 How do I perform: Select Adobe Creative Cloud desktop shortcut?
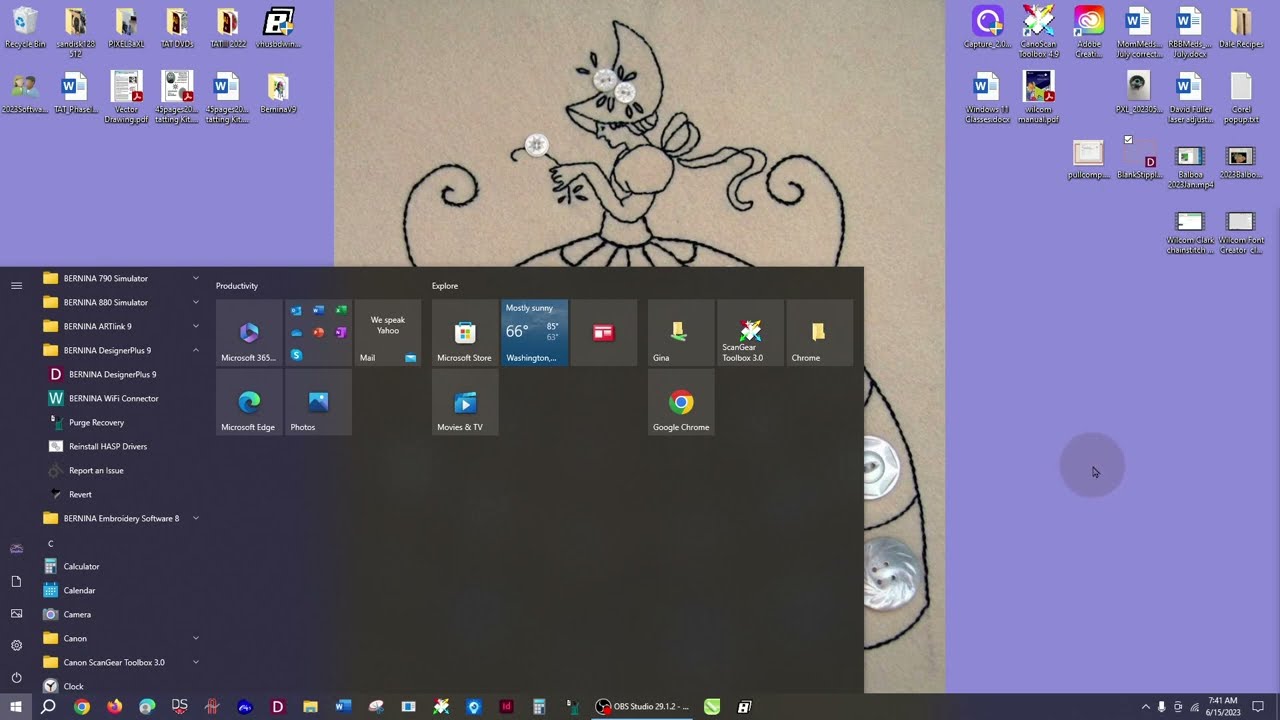point(1089,32)
